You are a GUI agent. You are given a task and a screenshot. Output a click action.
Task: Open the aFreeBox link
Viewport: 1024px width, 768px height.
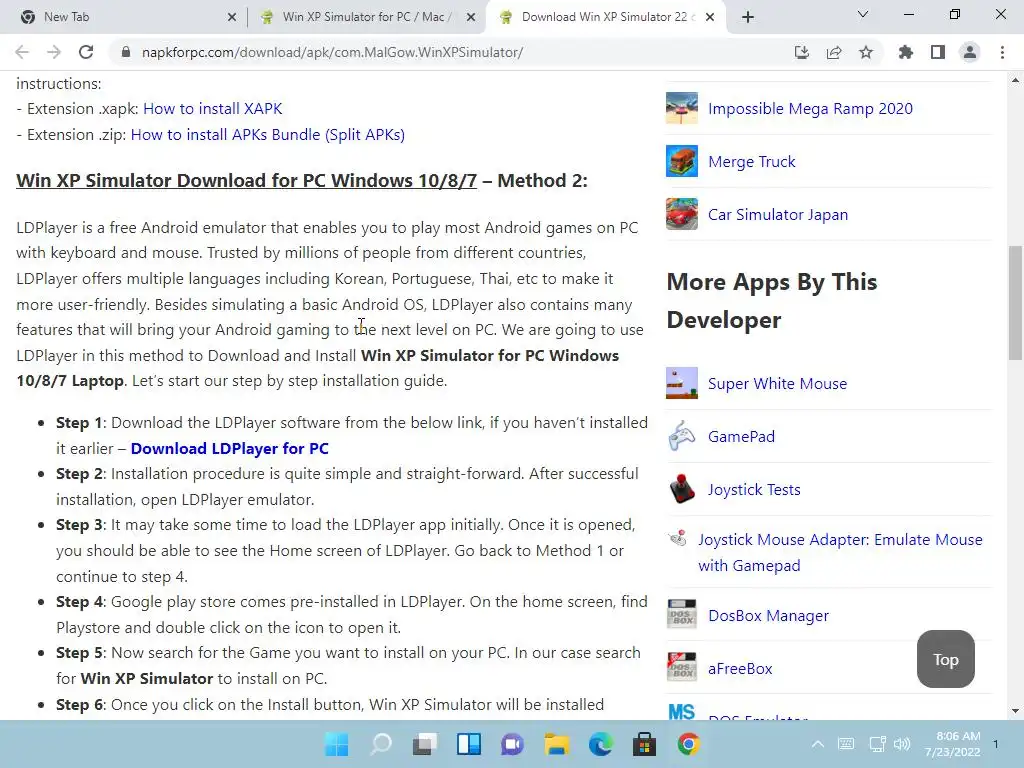point(740,668)
